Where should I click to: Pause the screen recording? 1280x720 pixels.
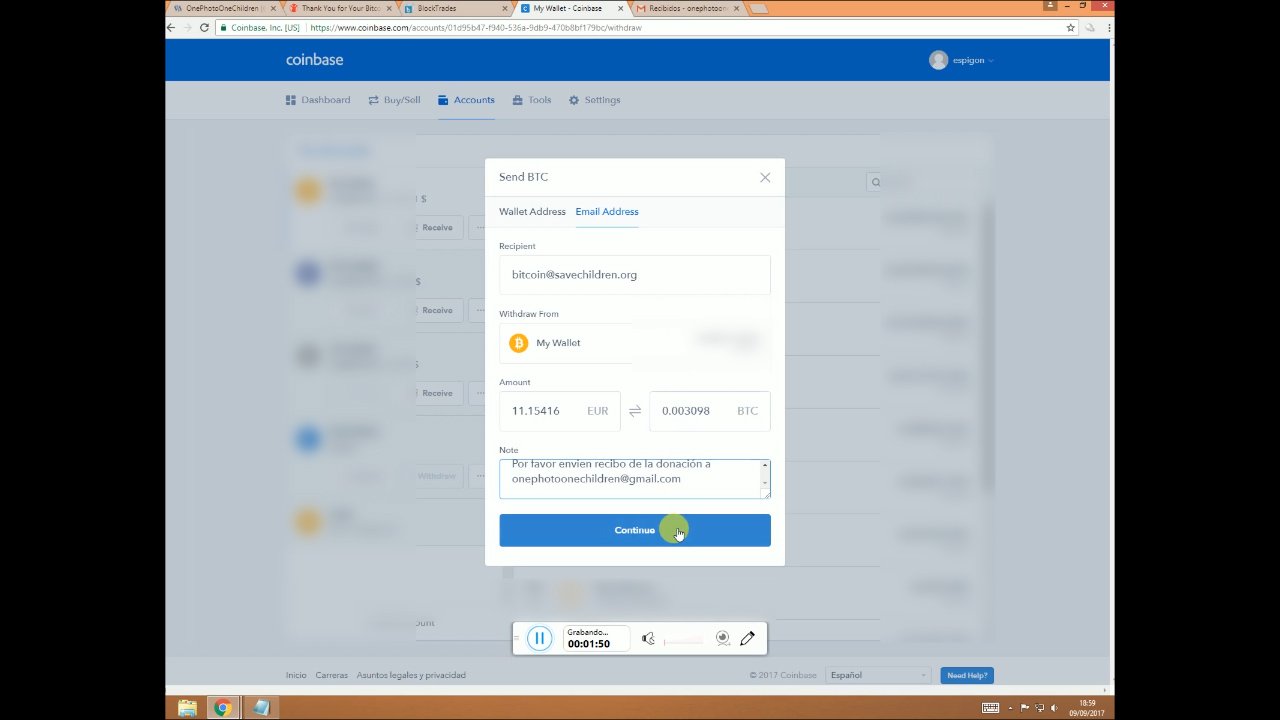(x=539, y=638)
